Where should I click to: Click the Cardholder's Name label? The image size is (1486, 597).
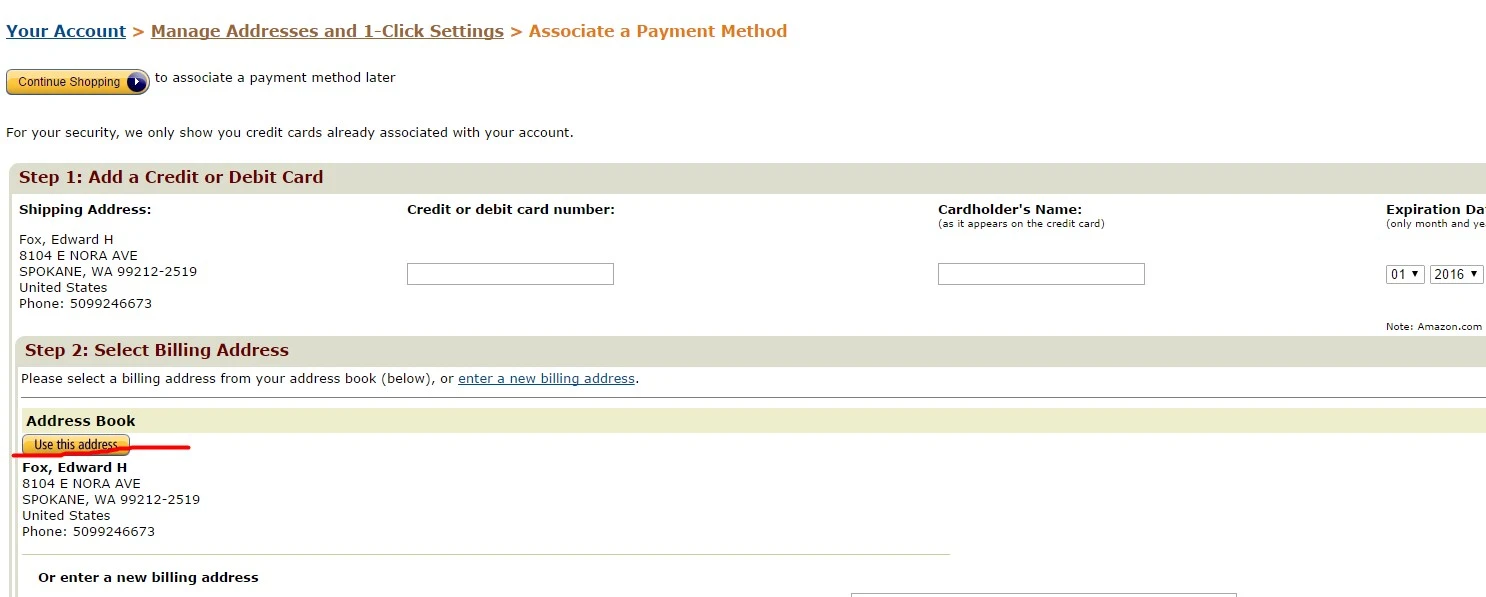tap(1010, 210)
